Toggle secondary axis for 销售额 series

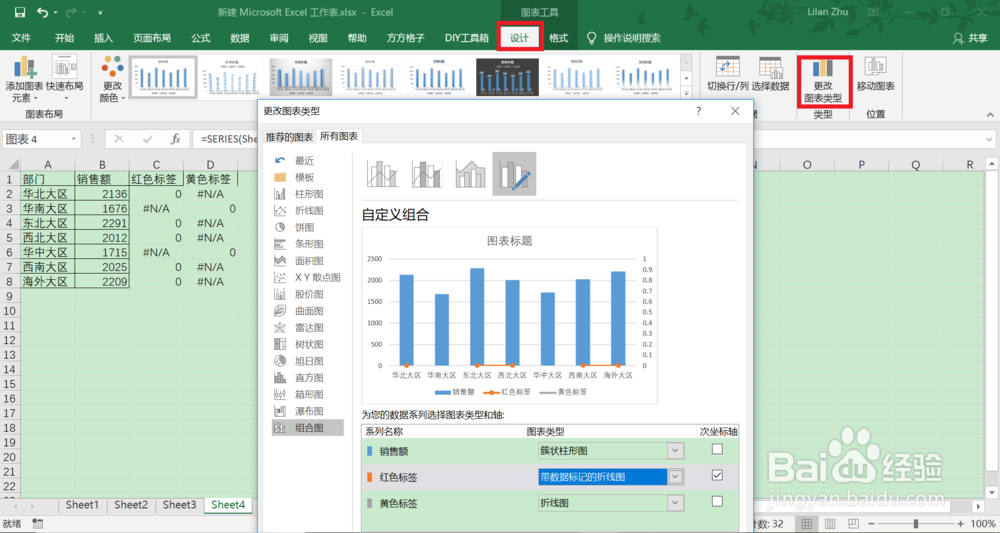point(717,449)
